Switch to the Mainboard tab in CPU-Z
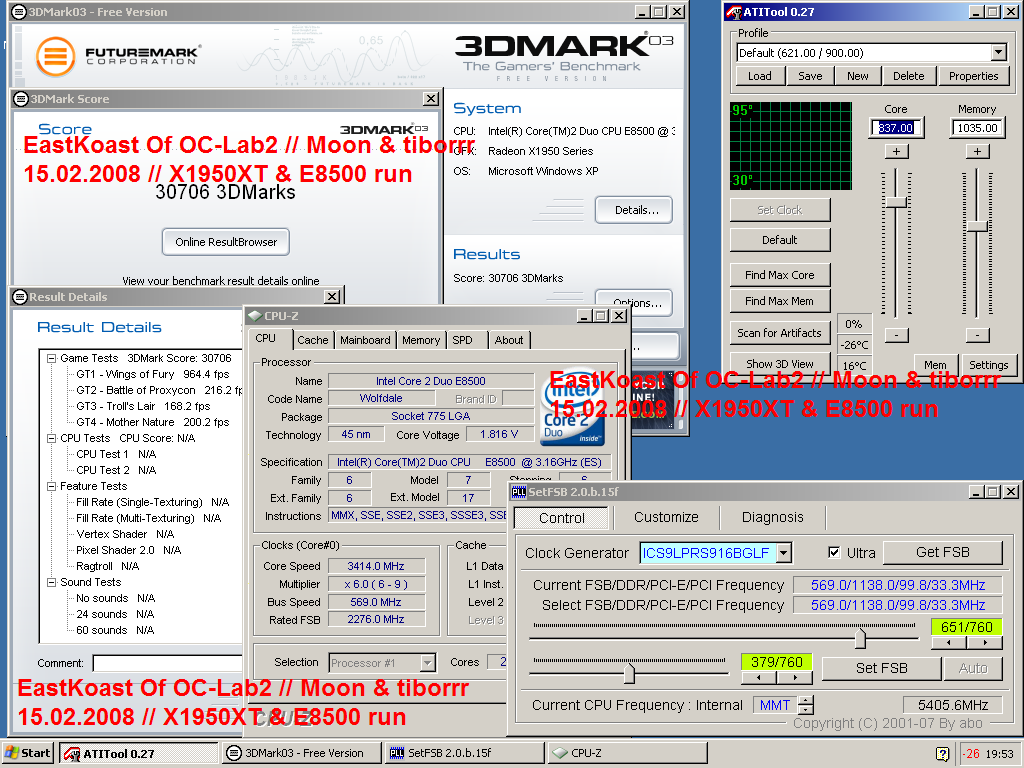This screenshot has width=1024, height=768. (365, 340)
